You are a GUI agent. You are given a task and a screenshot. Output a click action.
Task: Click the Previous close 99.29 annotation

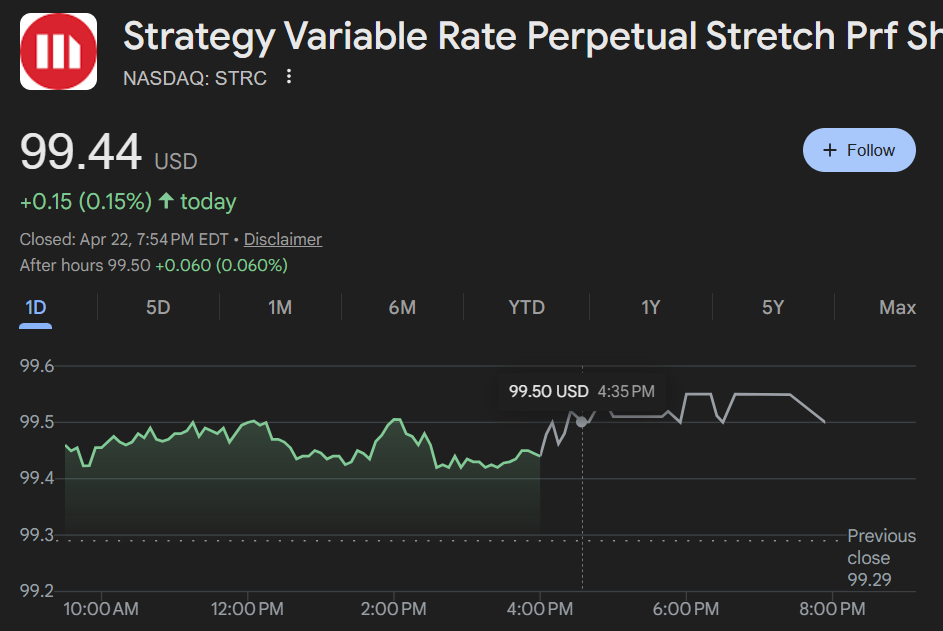pyautogui.click(x=881, y=557)
